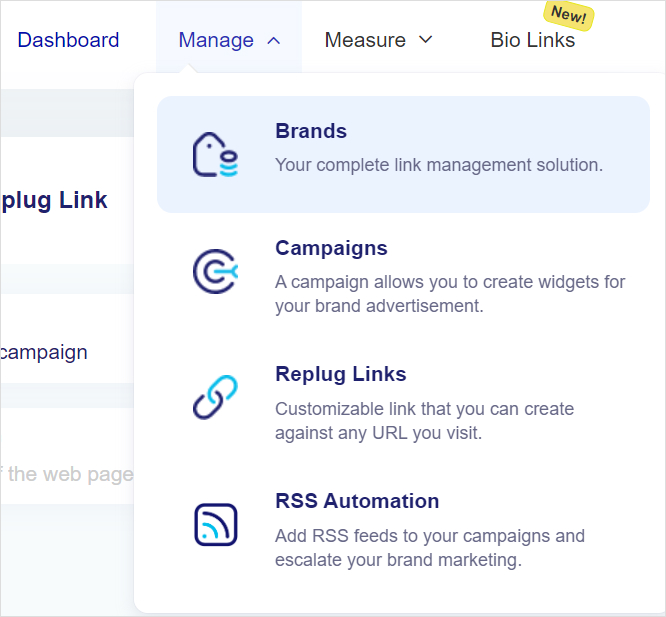
Task: Expand the Measure dropdown menu
Action: coord(378,40)
